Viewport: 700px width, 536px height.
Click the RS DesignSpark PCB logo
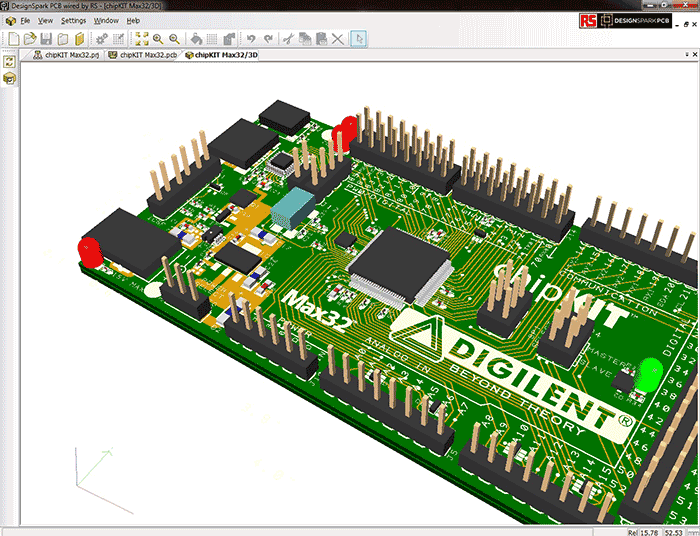(625, 21)
